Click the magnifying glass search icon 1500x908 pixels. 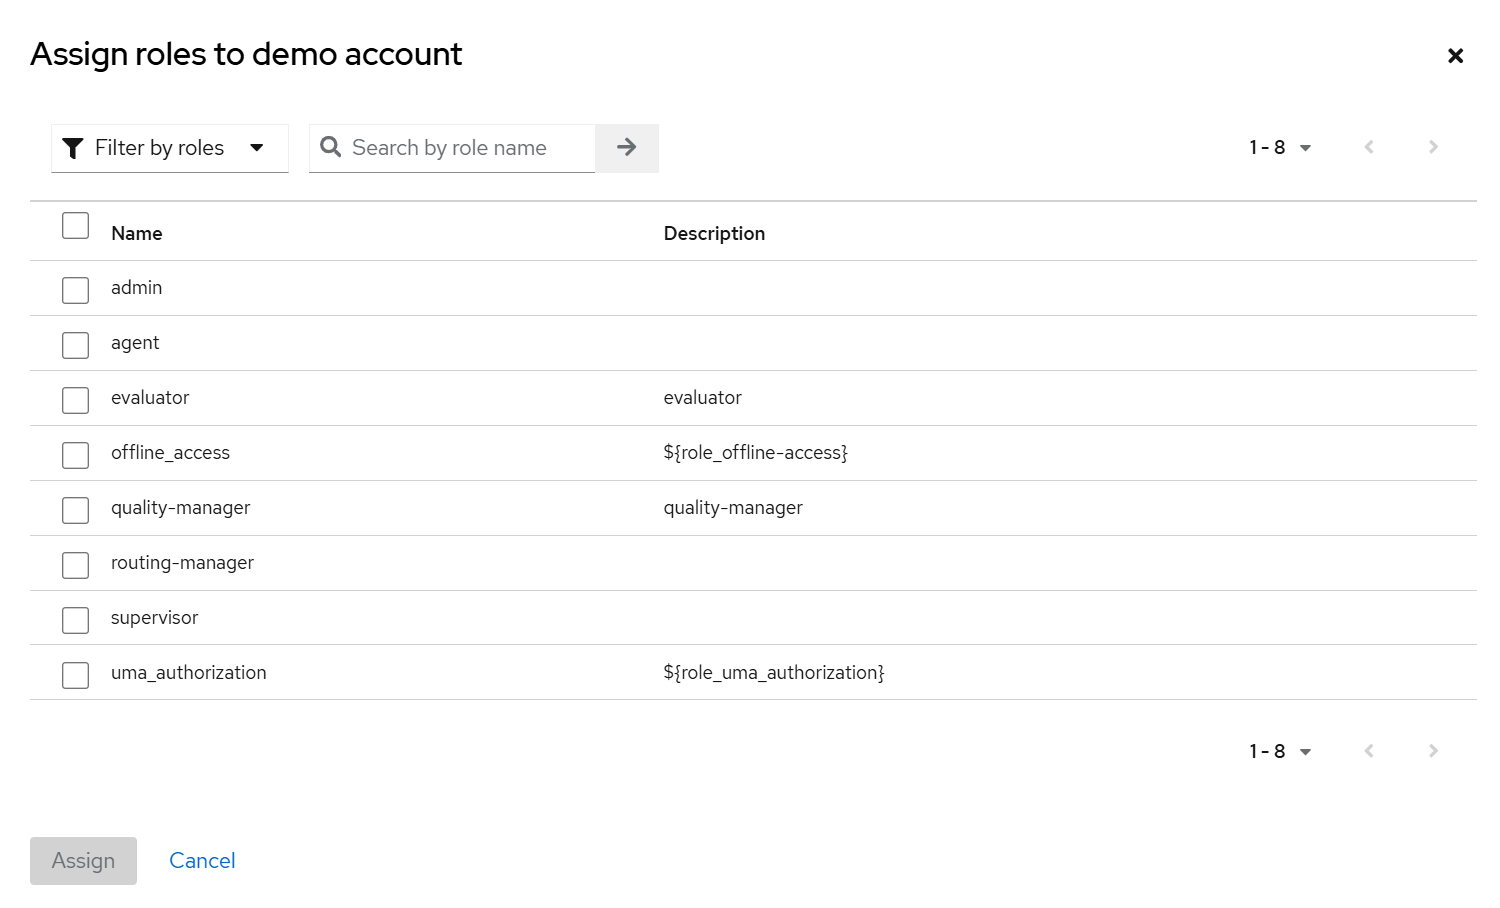click(331, 147)
